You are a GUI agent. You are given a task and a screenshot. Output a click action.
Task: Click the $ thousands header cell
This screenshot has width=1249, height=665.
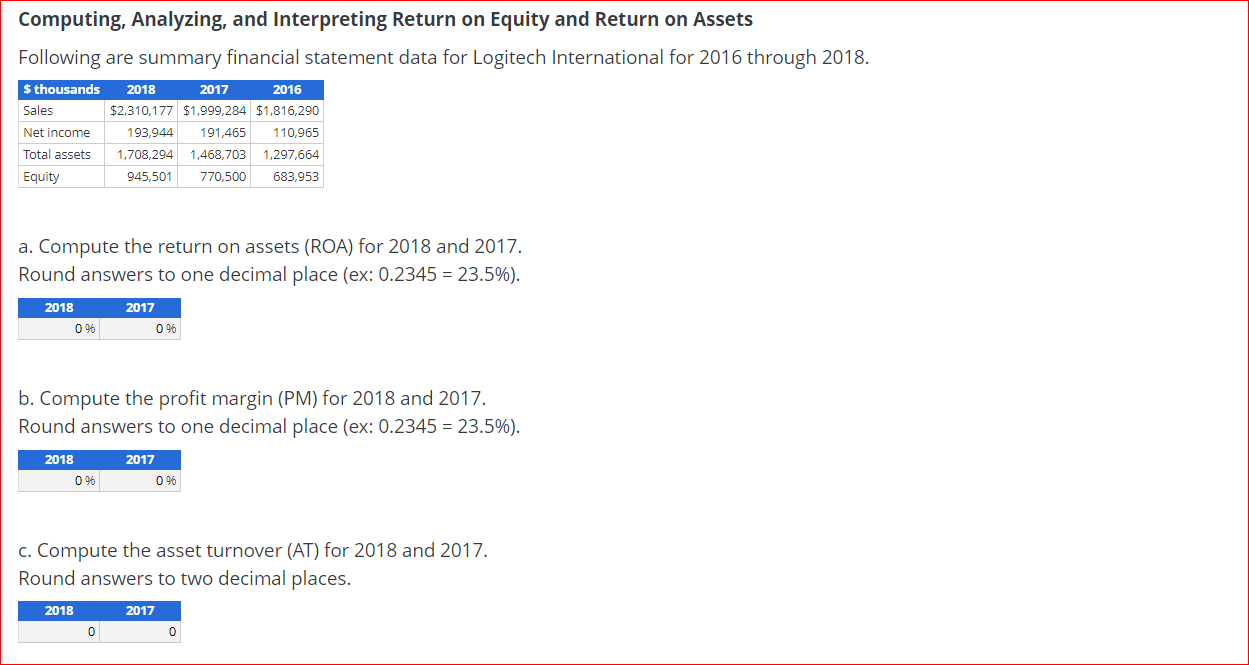[61, 89]
